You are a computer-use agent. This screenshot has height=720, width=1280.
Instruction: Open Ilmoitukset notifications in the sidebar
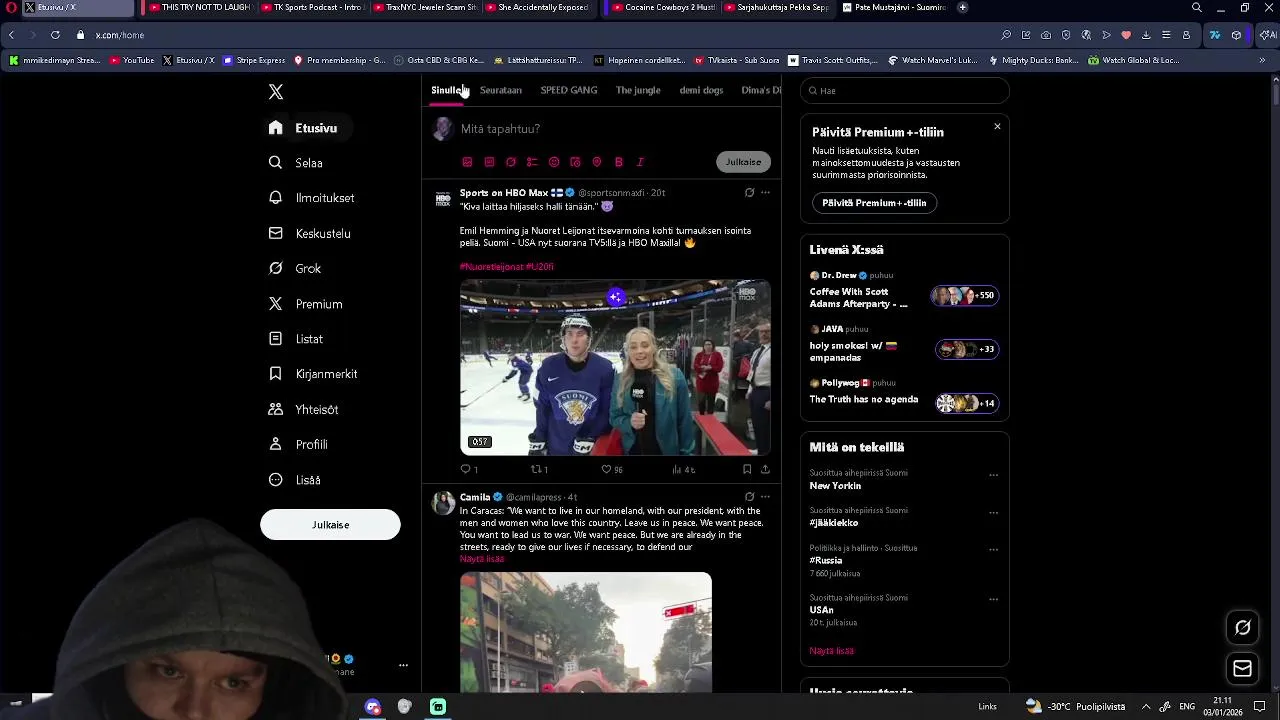[311, 198]
